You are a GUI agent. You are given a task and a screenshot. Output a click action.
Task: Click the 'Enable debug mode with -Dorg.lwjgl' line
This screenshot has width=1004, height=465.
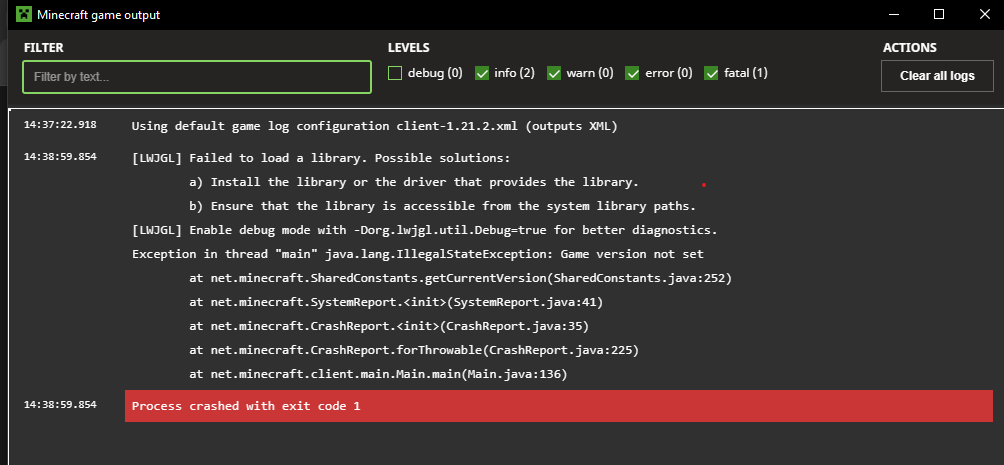click(425, 230)
